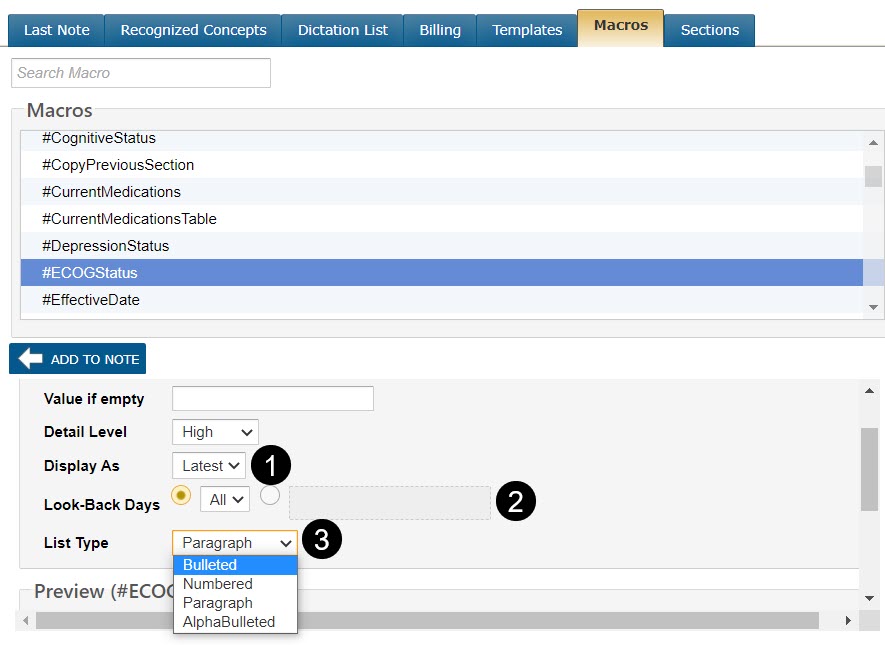Open the Detail Level dropdown
The image size is (885, 645).
point(215,432)
